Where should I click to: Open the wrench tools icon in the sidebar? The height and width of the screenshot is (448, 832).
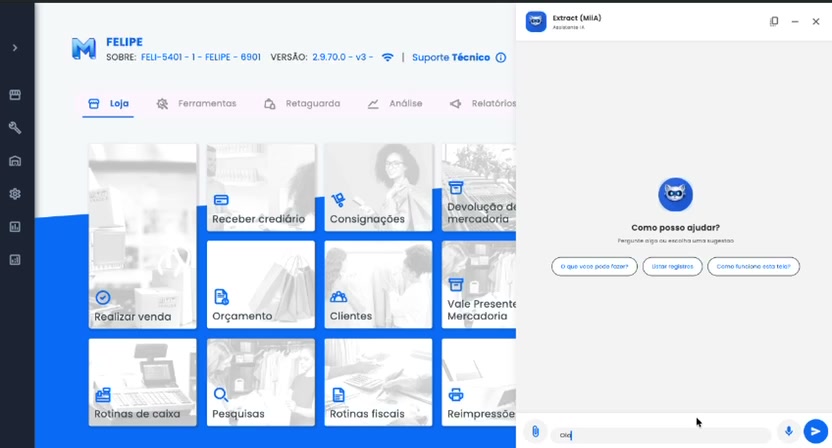(x=15, y=128)
